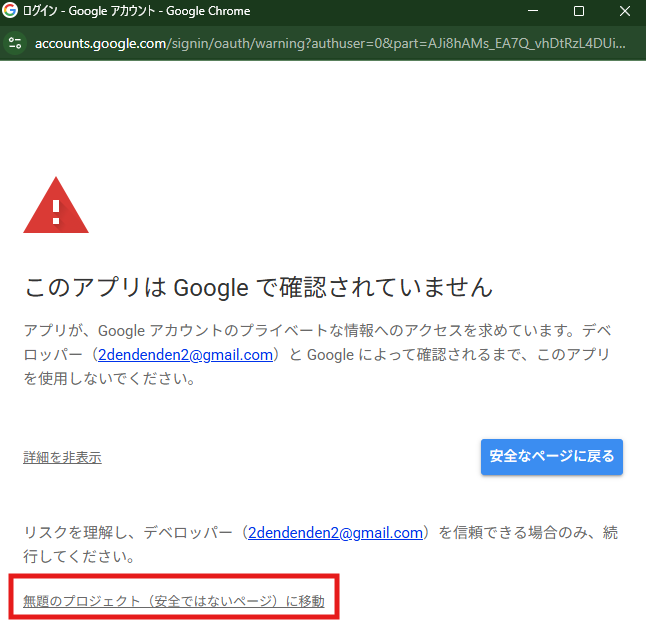Proceed via 無題のプロジェクト（安全ではないページ）に移動 link

tap(174, 601)
